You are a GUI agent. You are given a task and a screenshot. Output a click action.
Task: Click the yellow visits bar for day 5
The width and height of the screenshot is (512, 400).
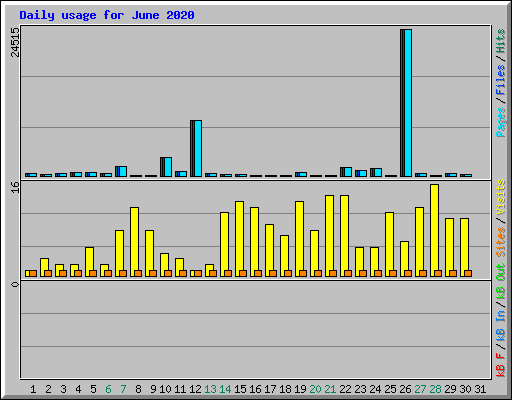click(x=89, y=262)
